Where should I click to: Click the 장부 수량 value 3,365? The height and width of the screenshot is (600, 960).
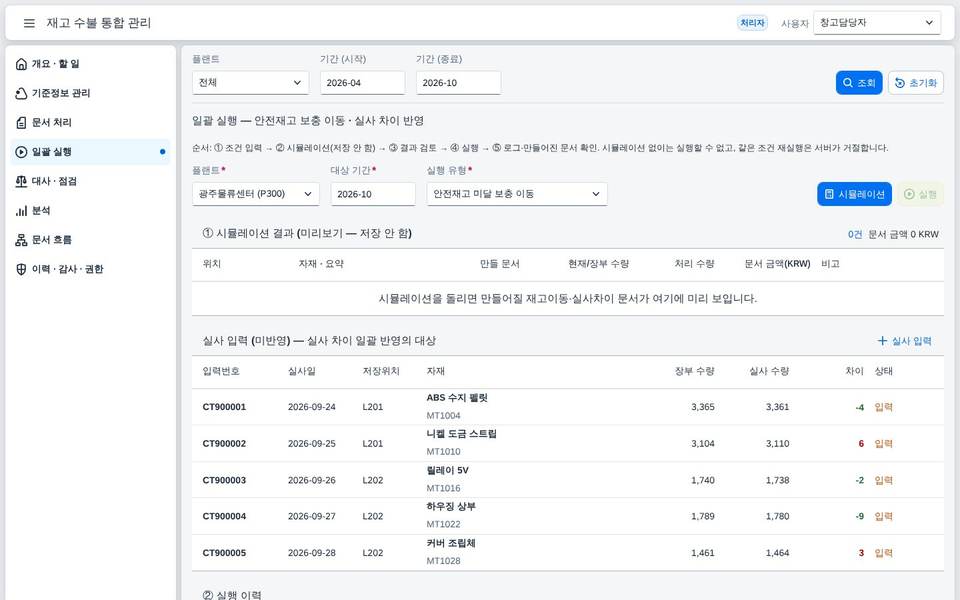pyautogui.click(x=703, y=407)
